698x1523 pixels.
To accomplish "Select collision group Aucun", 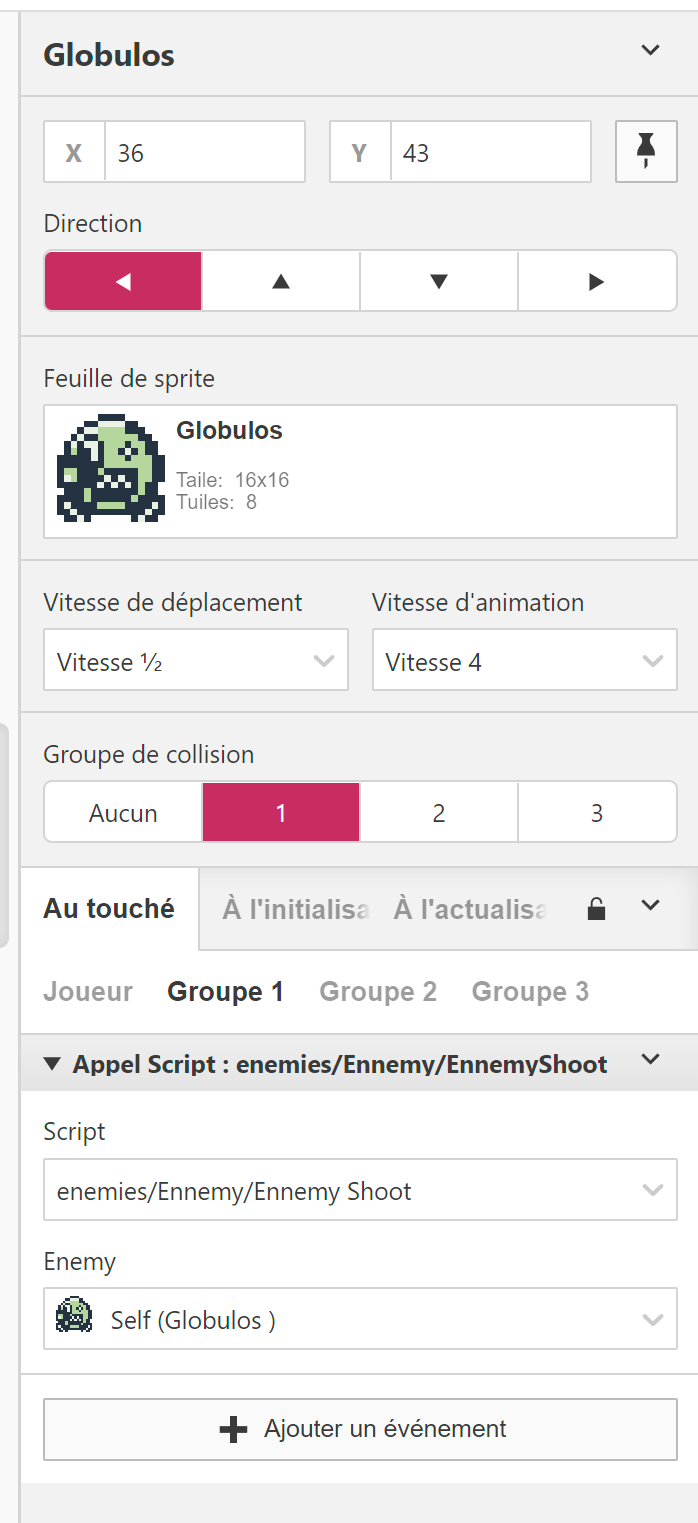I will click(x=123, y=813).
